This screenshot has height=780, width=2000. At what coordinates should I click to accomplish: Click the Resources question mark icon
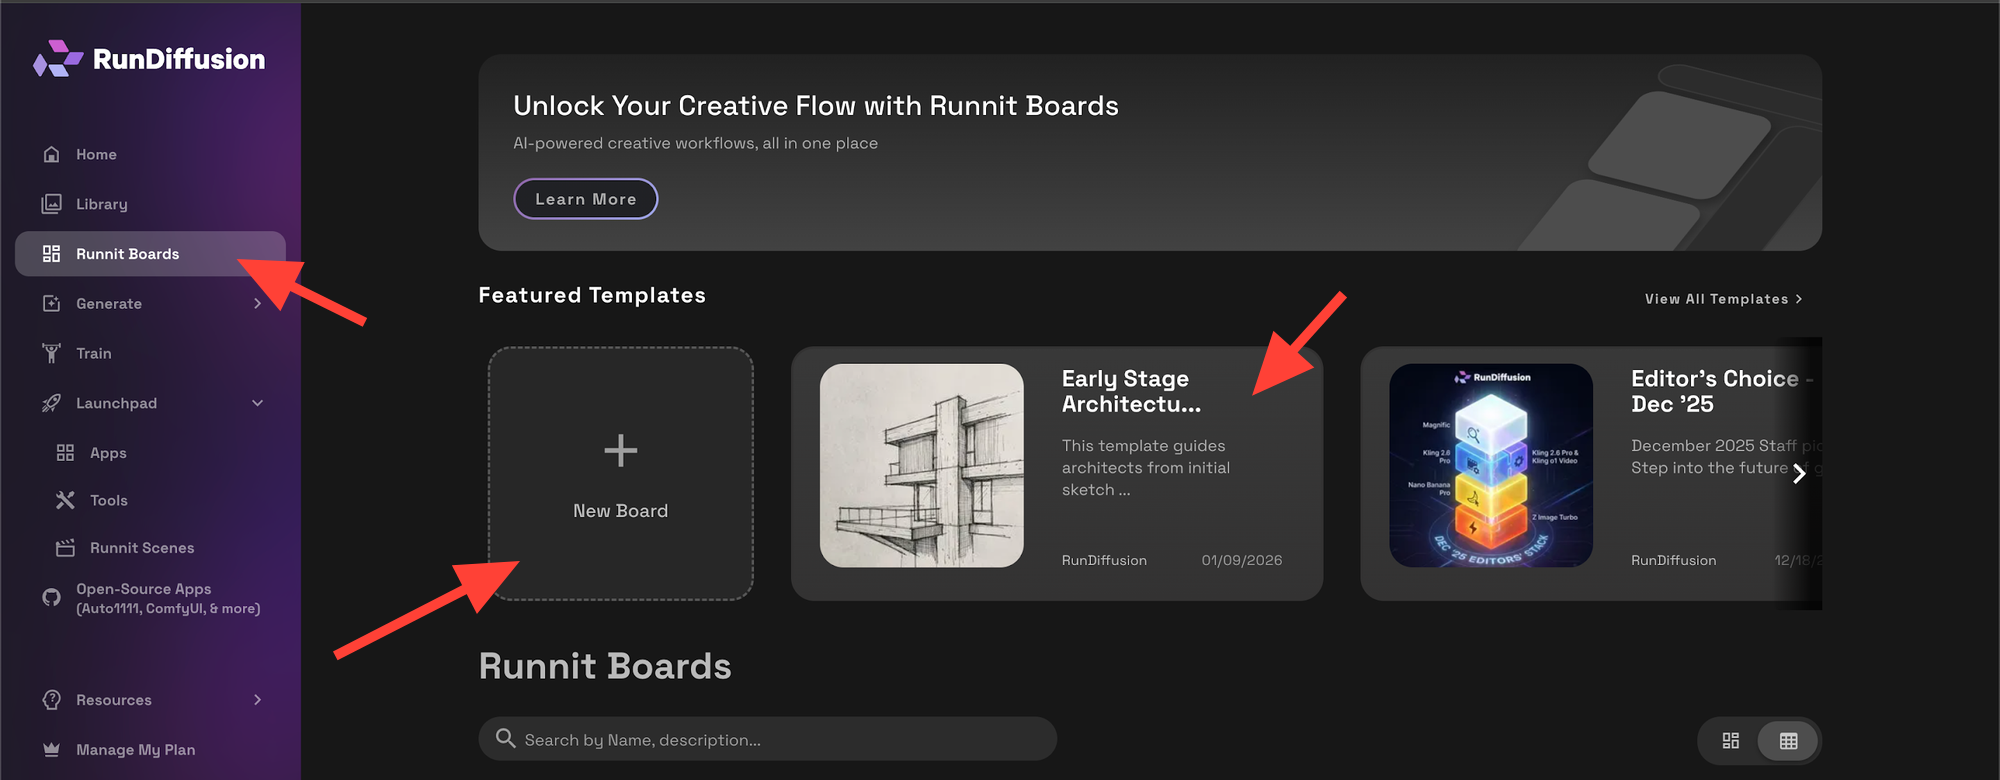pyautogui.click(x=52, y=700)
